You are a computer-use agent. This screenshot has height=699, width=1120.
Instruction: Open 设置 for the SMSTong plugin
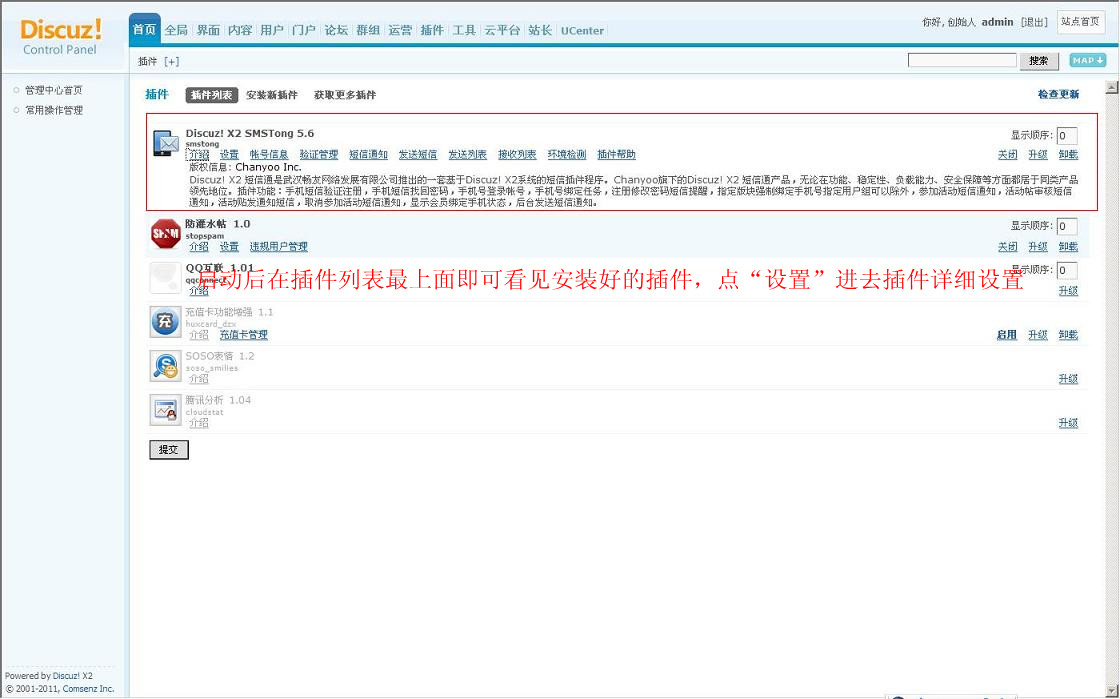point(229,154)
